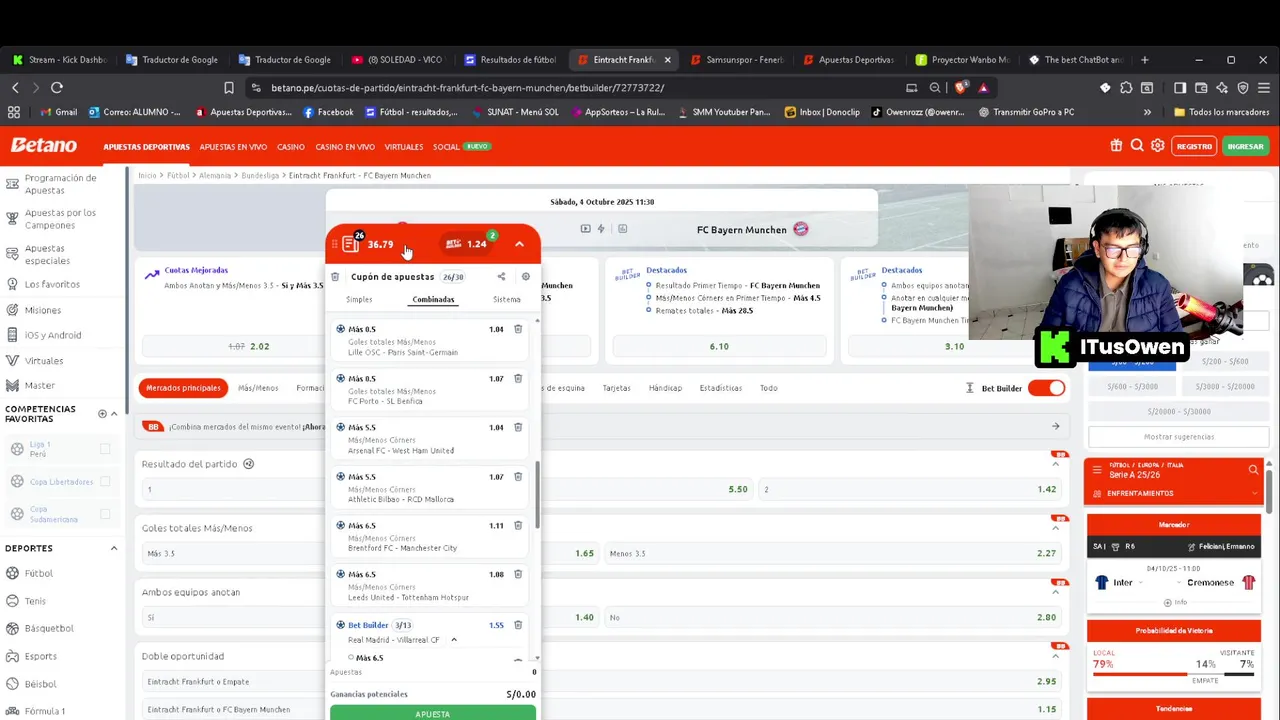The height and width of the screenshot is (720, 1280).
Task: Check the Copa Libertadores favorite box
Action: pos(105,481)
